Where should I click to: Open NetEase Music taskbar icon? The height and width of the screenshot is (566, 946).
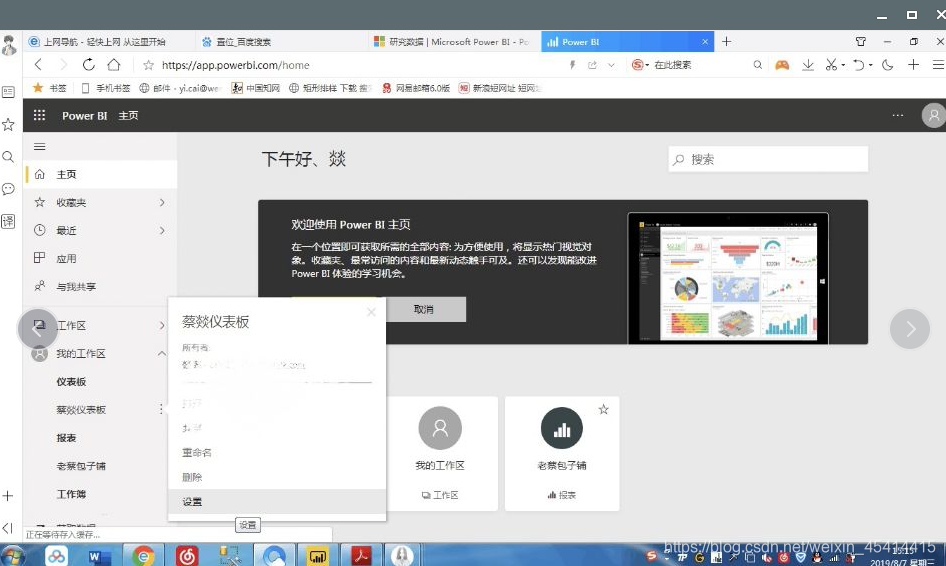(x=186, y=555)
